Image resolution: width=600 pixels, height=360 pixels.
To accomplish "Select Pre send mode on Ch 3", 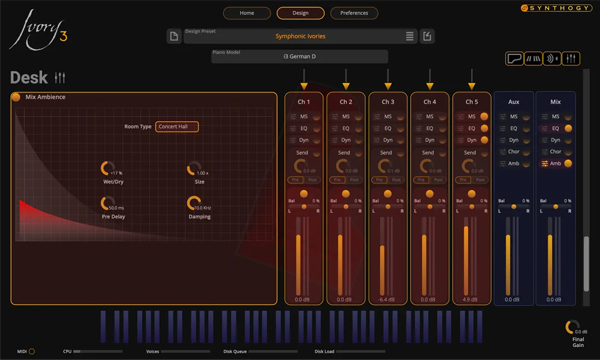I will (379, 180).
